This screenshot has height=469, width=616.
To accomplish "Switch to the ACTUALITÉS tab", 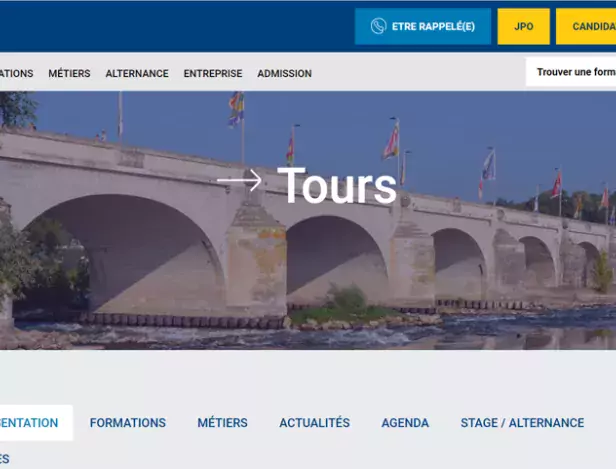I will [x=314, y=423].
